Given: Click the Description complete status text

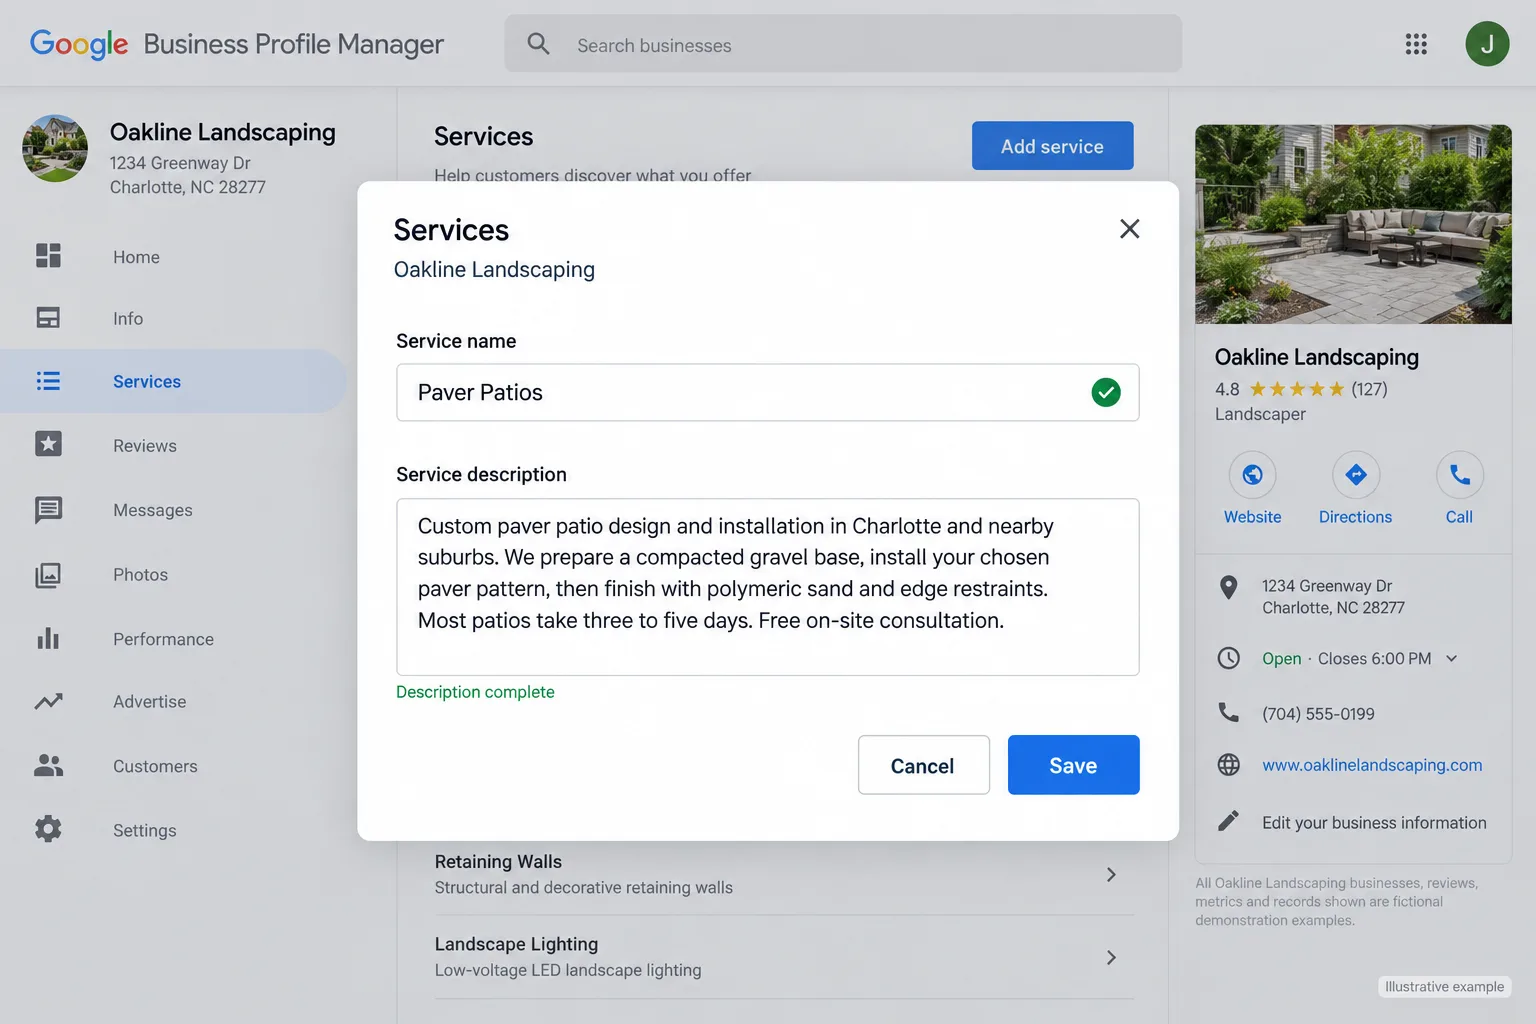Looking at the screenshot, I should pyautogui.click(x=475, y=692).
